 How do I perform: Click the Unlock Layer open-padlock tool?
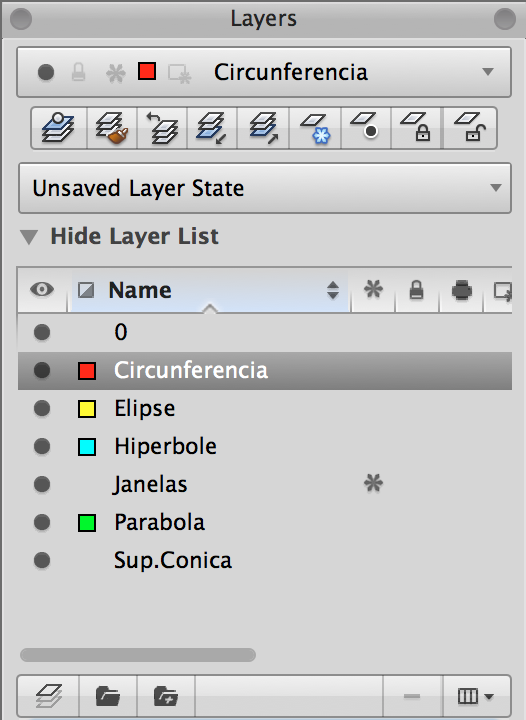[x=469, y=128]
